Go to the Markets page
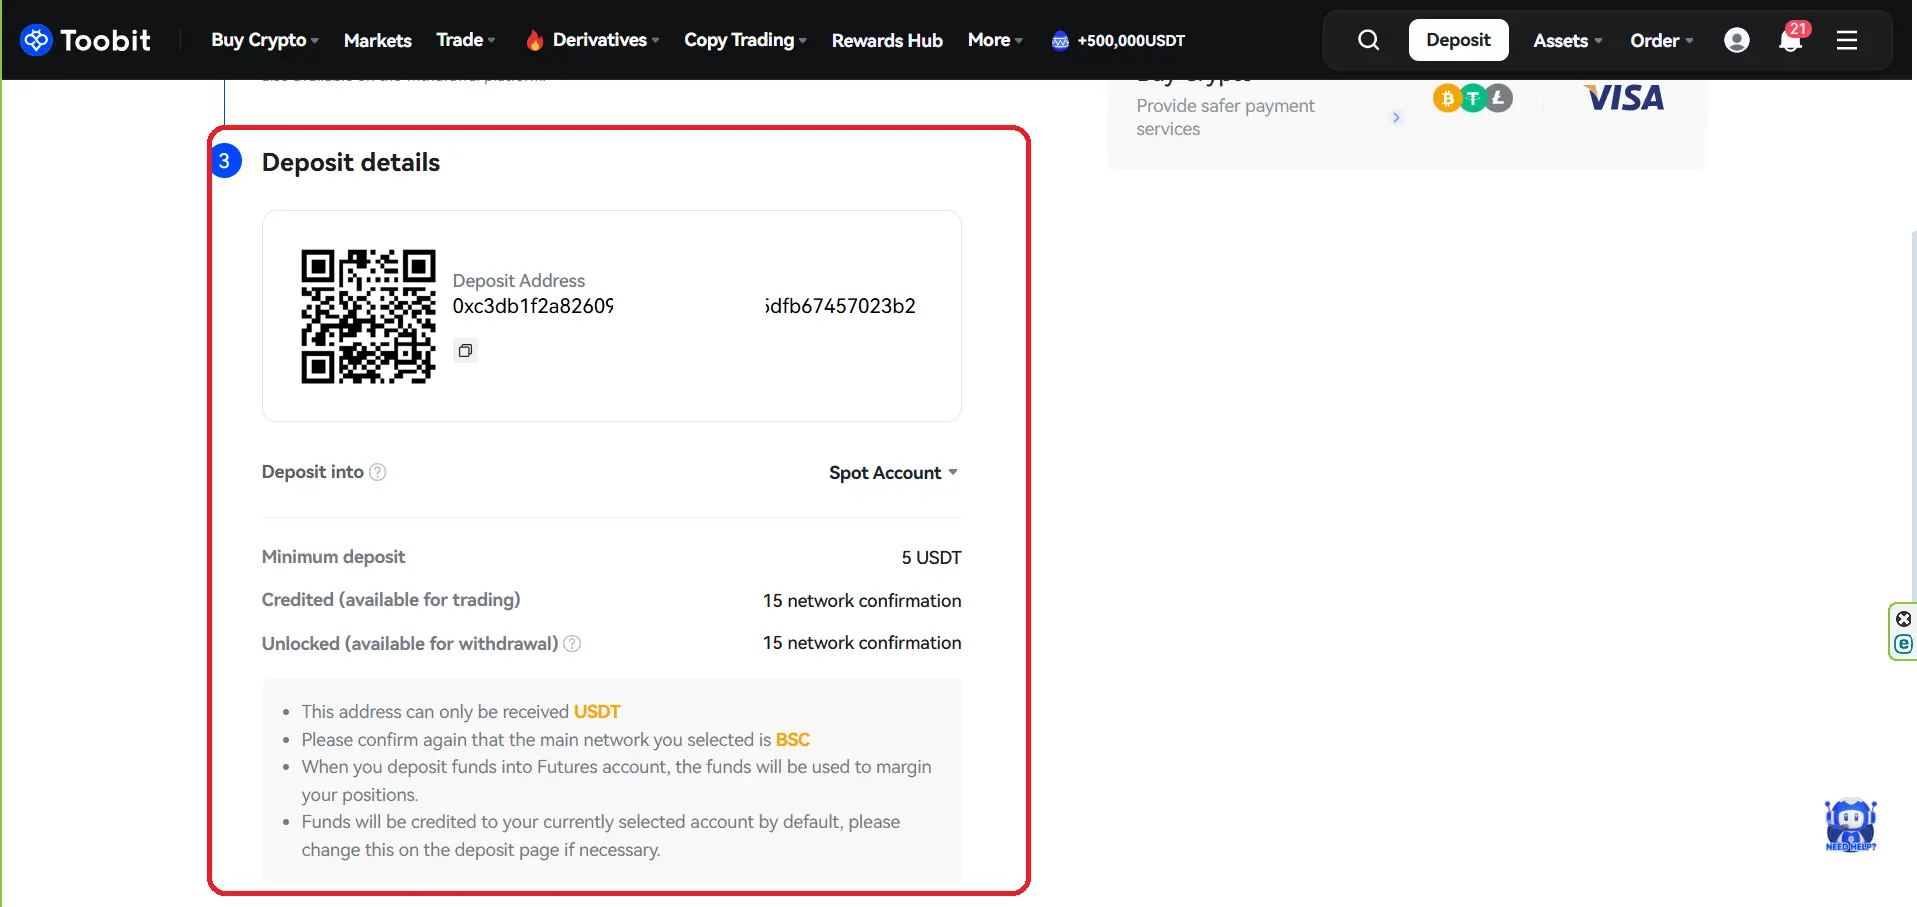1917x907 pixels. coord(377,41)
